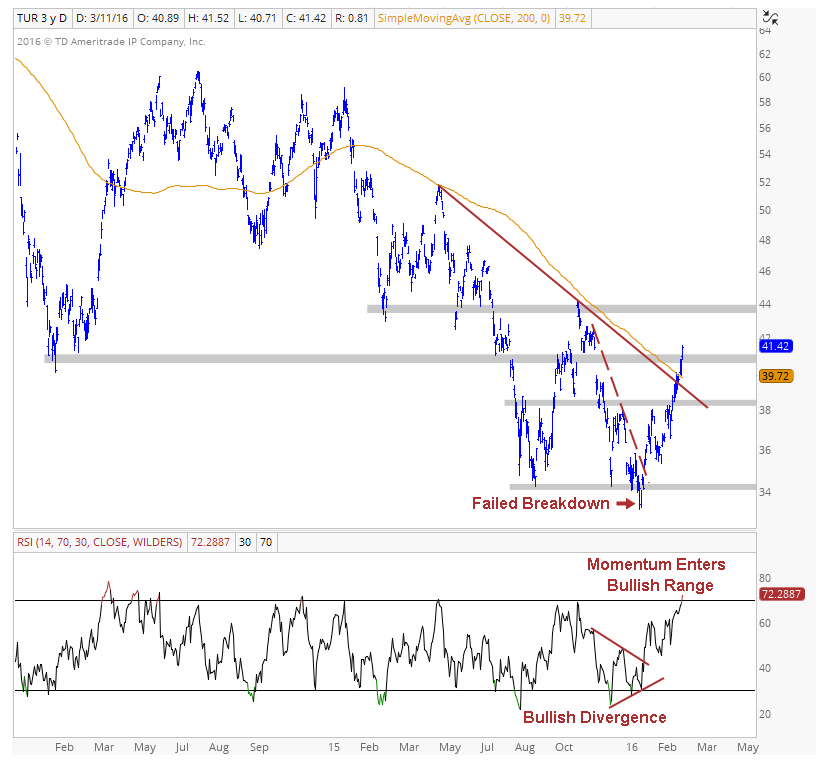Click the chart resize icon at top right
823x762 pixels.
(771, 18)
